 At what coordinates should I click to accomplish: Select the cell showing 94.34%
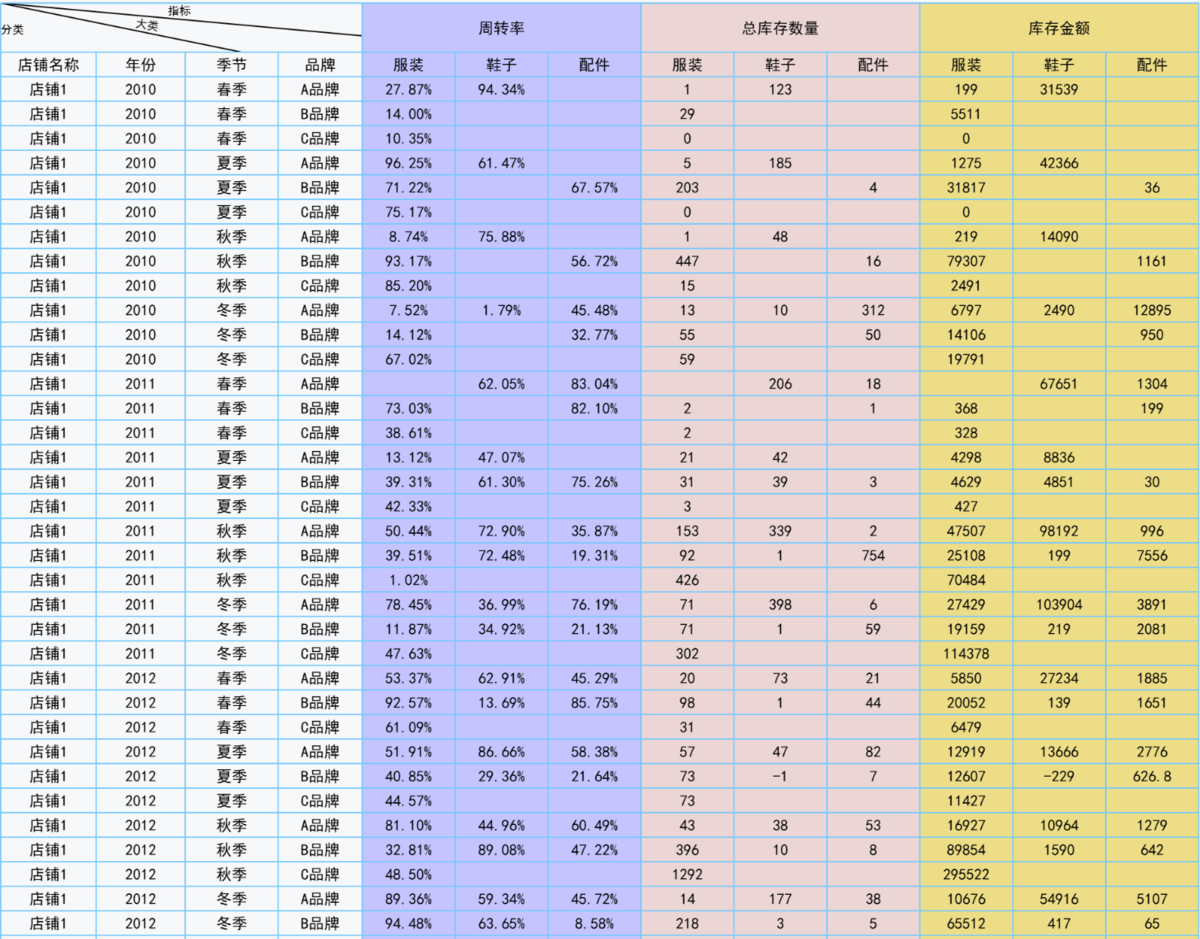(x=501, y=90)
